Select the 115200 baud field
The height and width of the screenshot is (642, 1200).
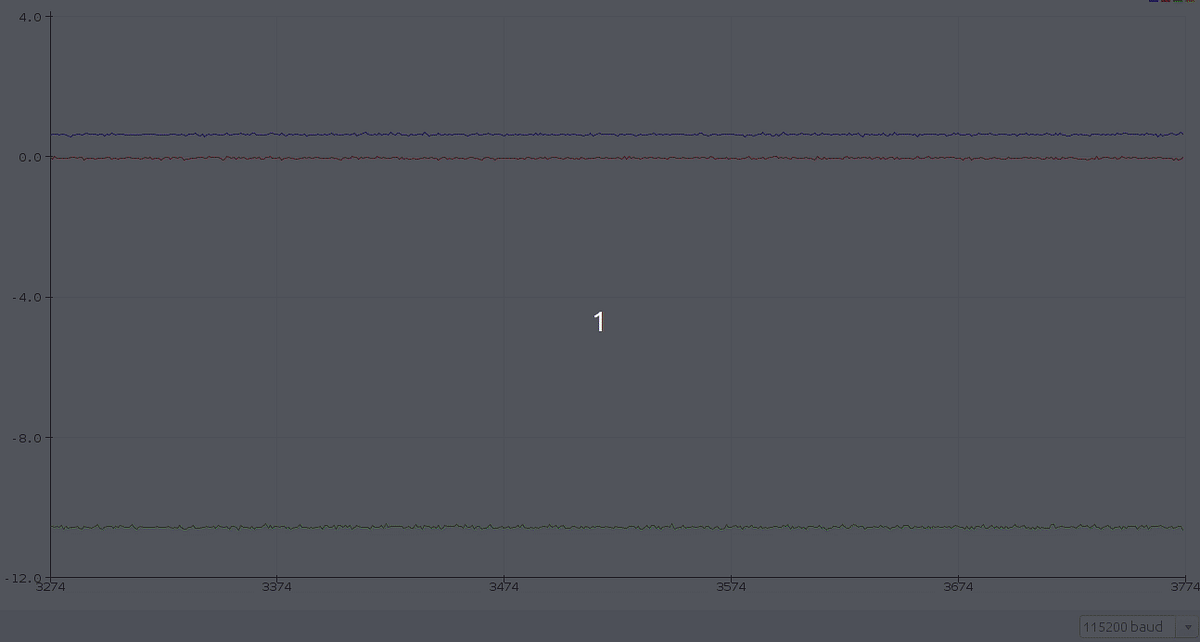[1128, 625]
